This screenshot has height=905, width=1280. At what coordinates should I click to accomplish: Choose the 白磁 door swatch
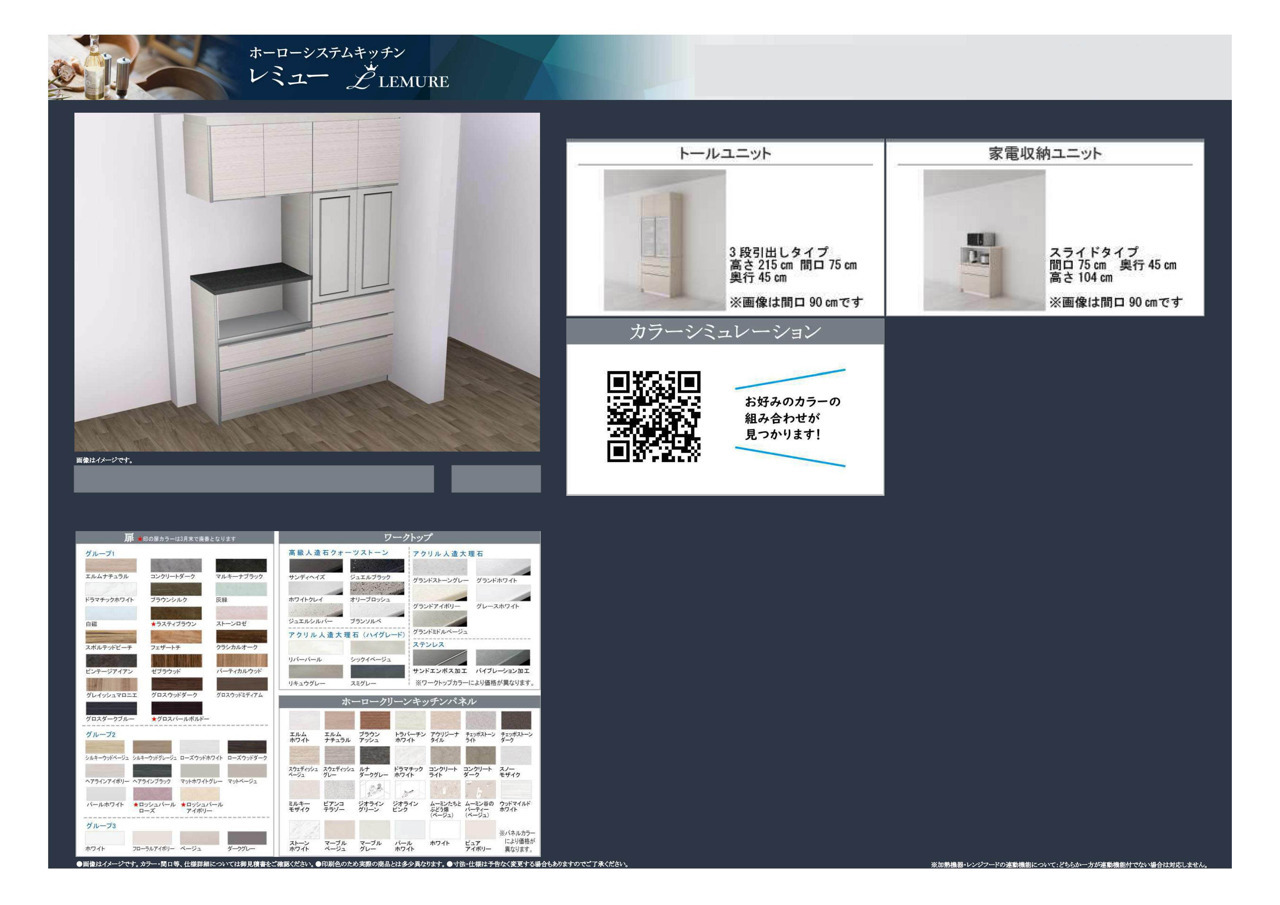click(x=111, y=613)
